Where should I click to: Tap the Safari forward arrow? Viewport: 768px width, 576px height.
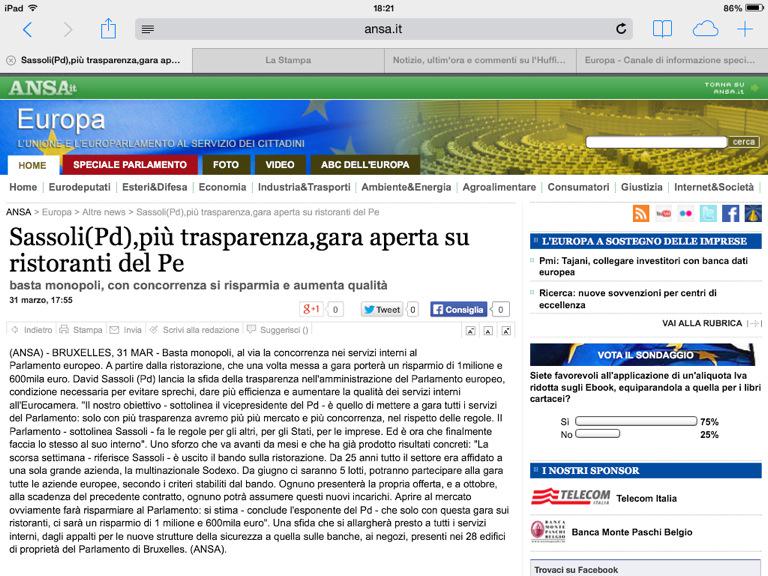[x=68, y=30]
